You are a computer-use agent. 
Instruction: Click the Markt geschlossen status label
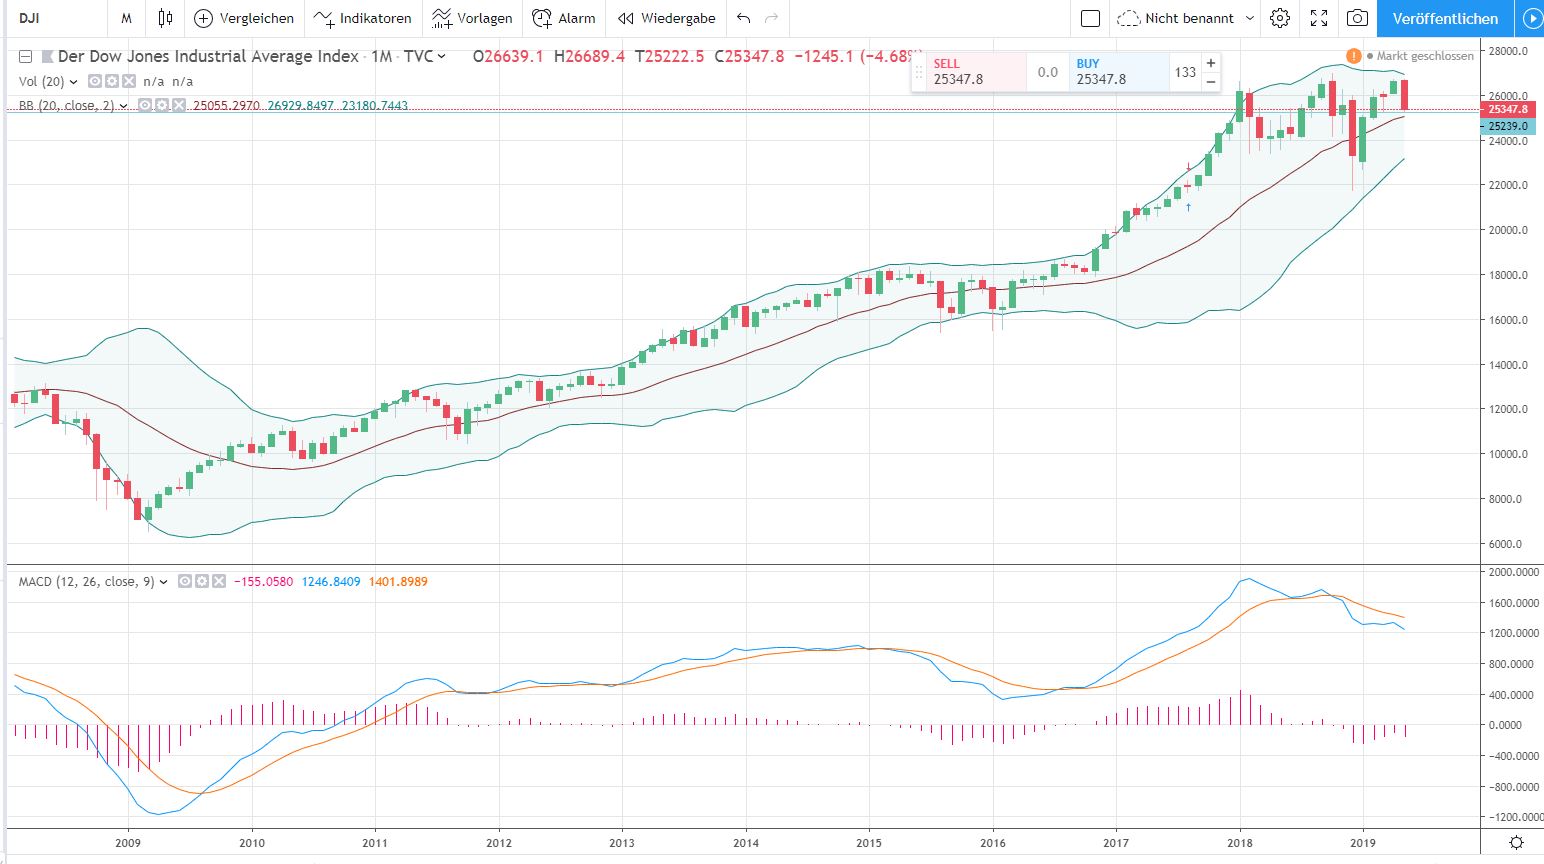coord(1425,57)
